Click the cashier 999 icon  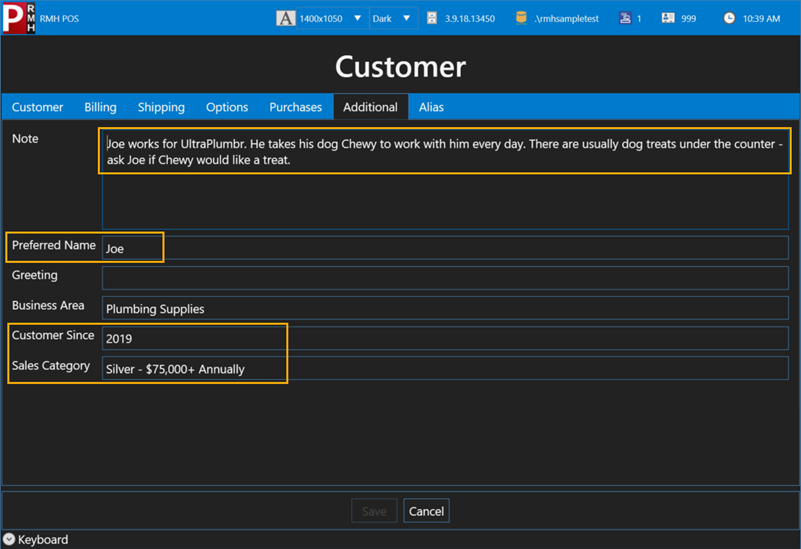pyautogui.click(x=668, y=18)
